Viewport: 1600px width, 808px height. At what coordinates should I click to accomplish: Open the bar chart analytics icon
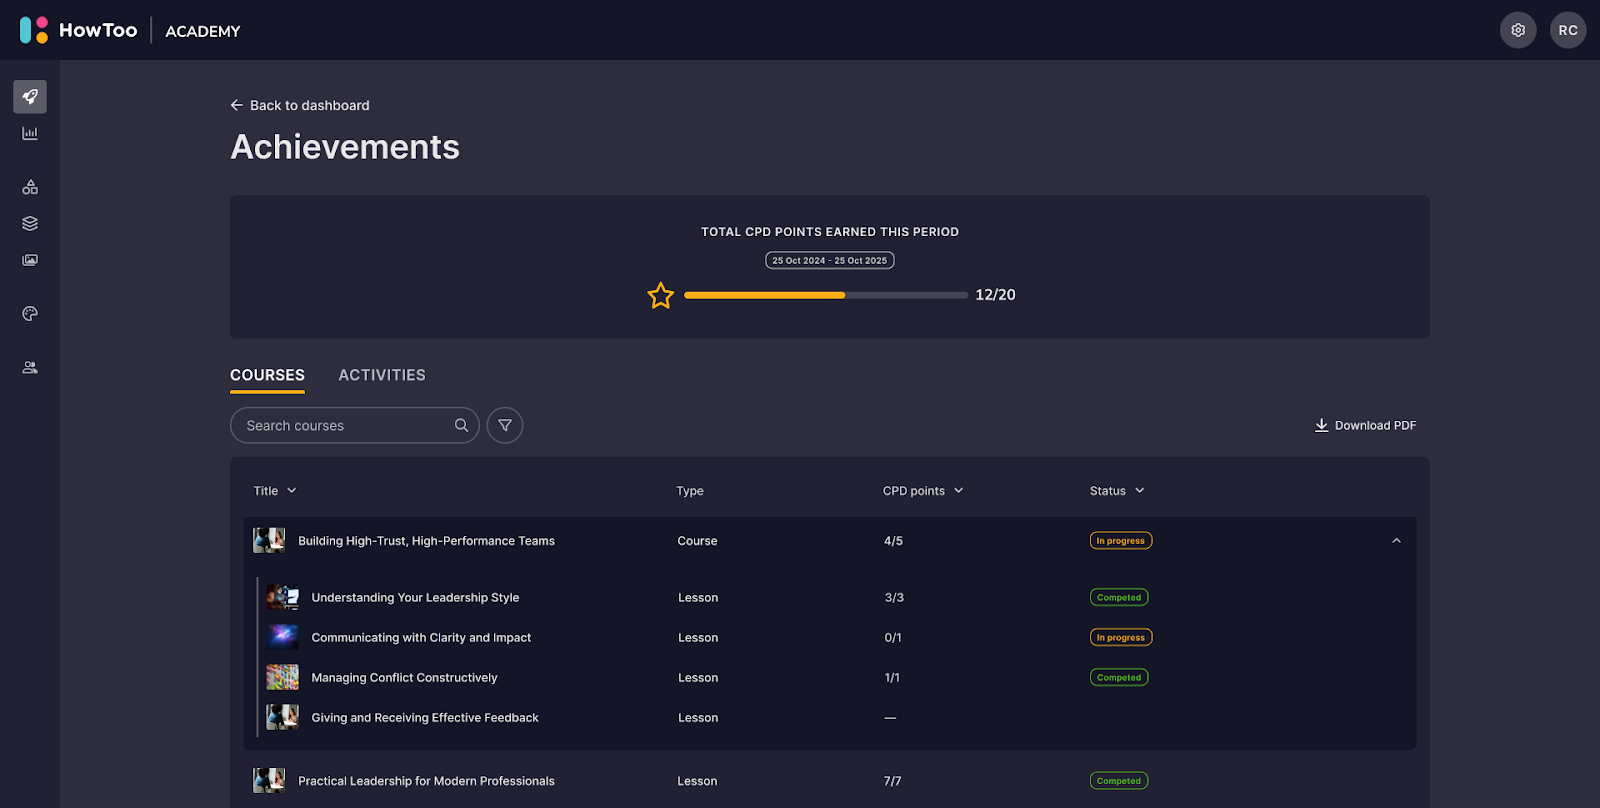click(x=30, y=133)
